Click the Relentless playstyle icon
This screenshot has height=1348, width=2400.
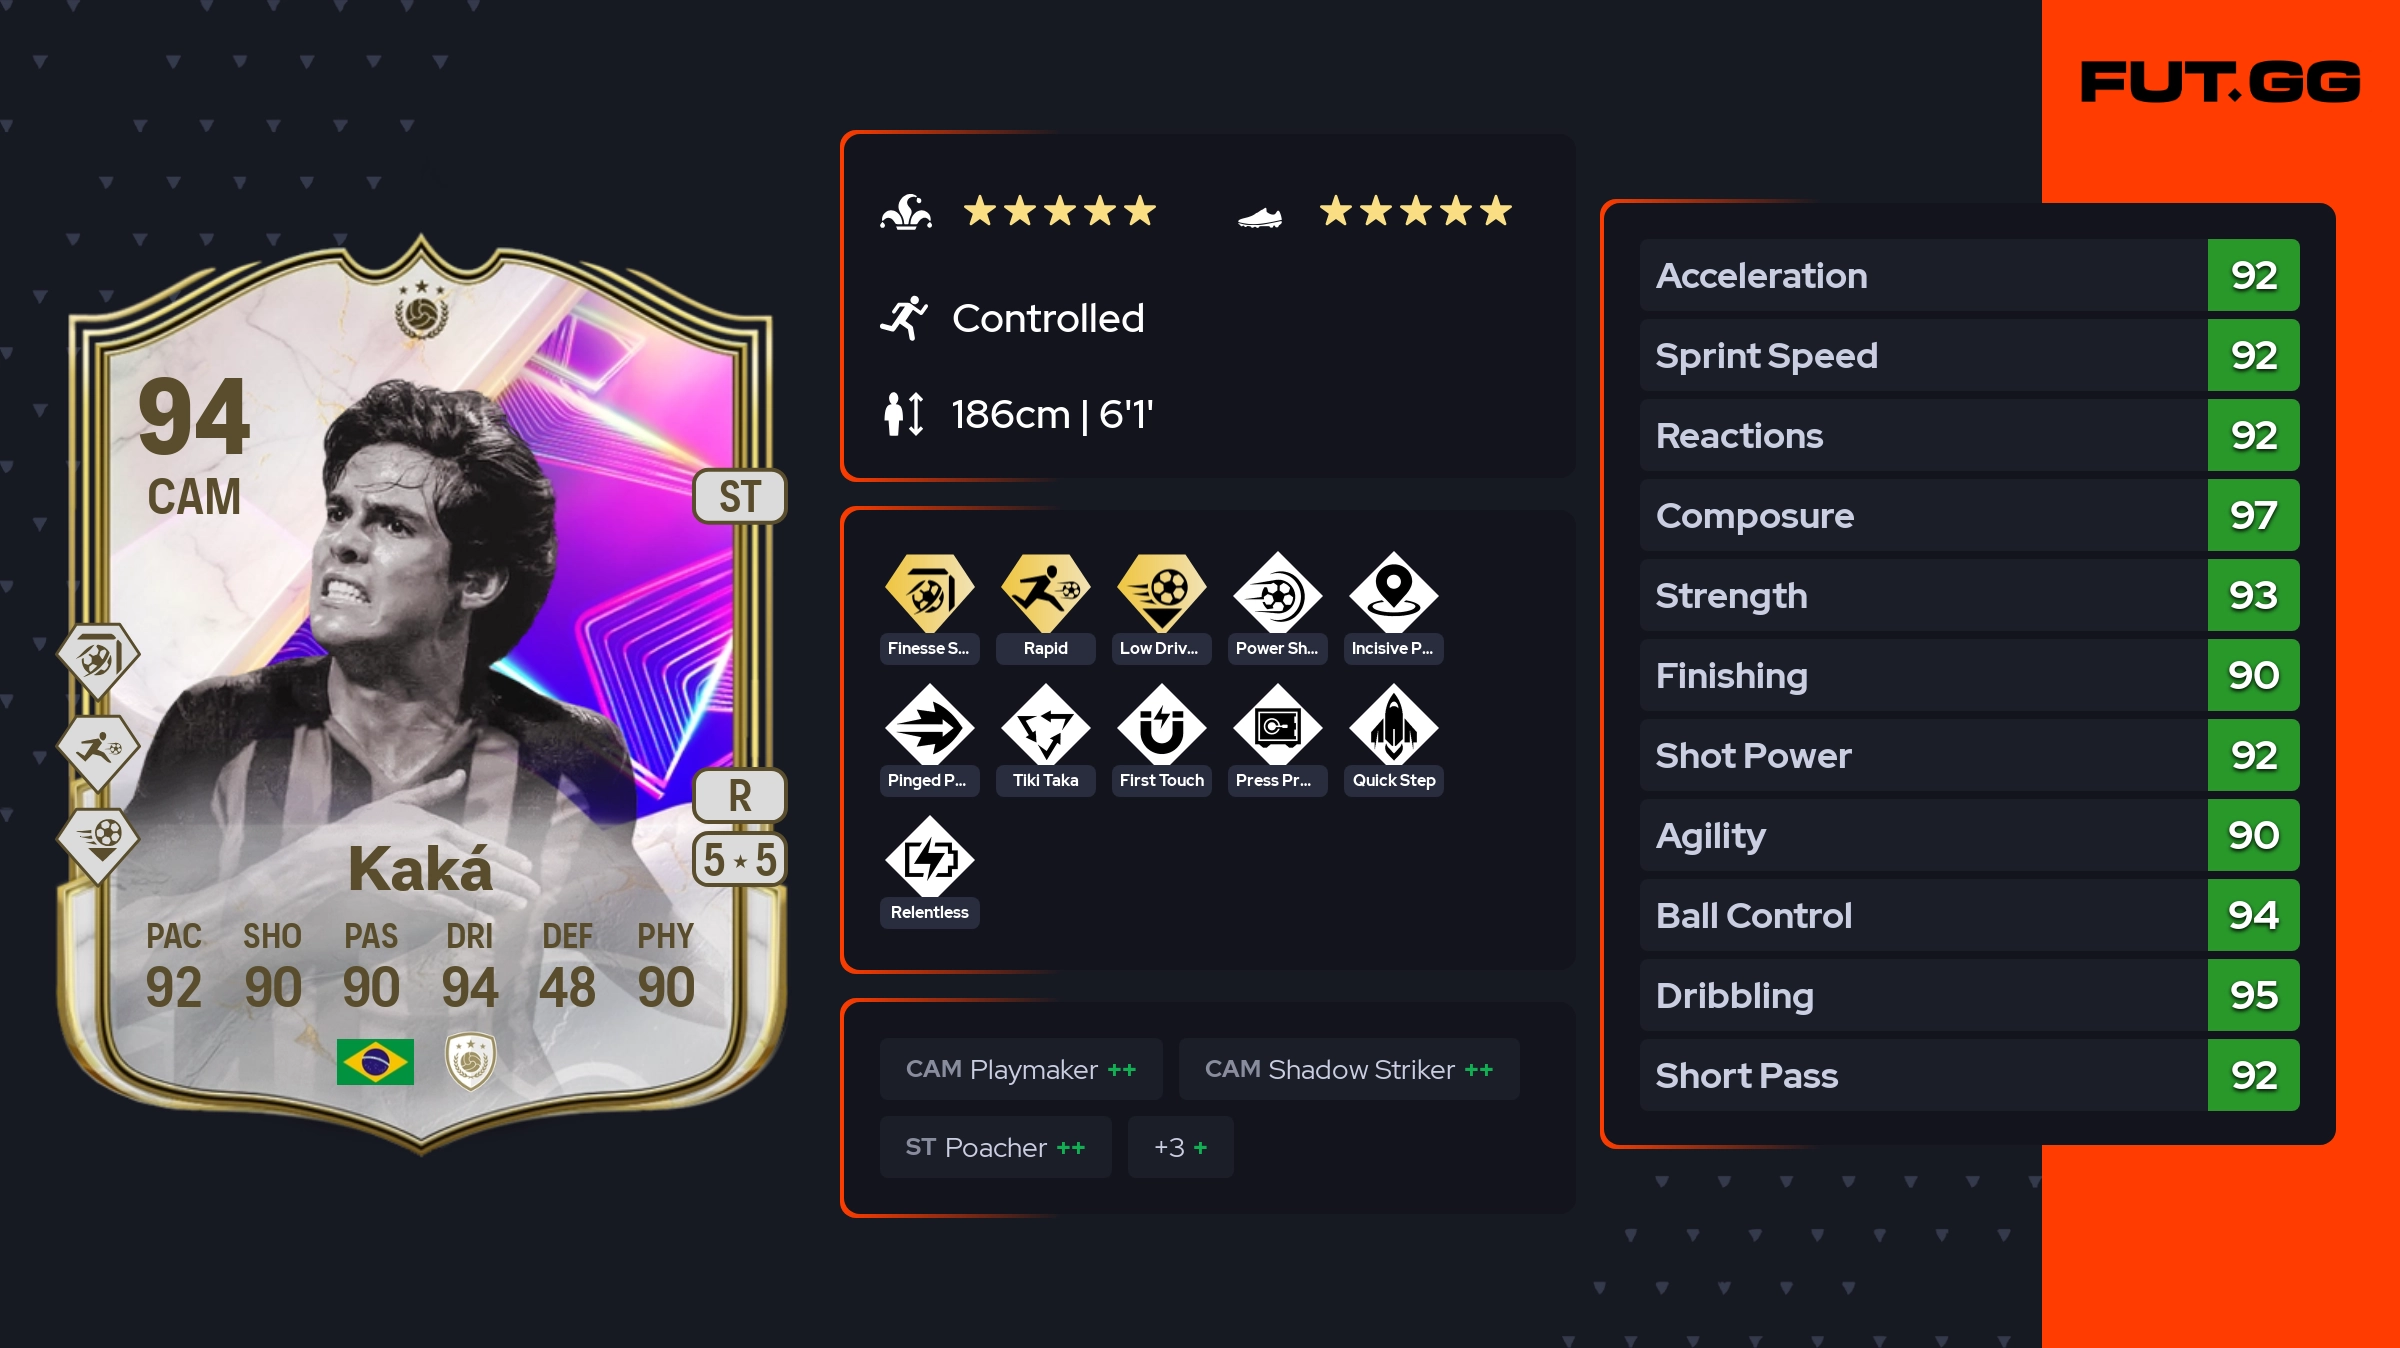tap(929, 857)
